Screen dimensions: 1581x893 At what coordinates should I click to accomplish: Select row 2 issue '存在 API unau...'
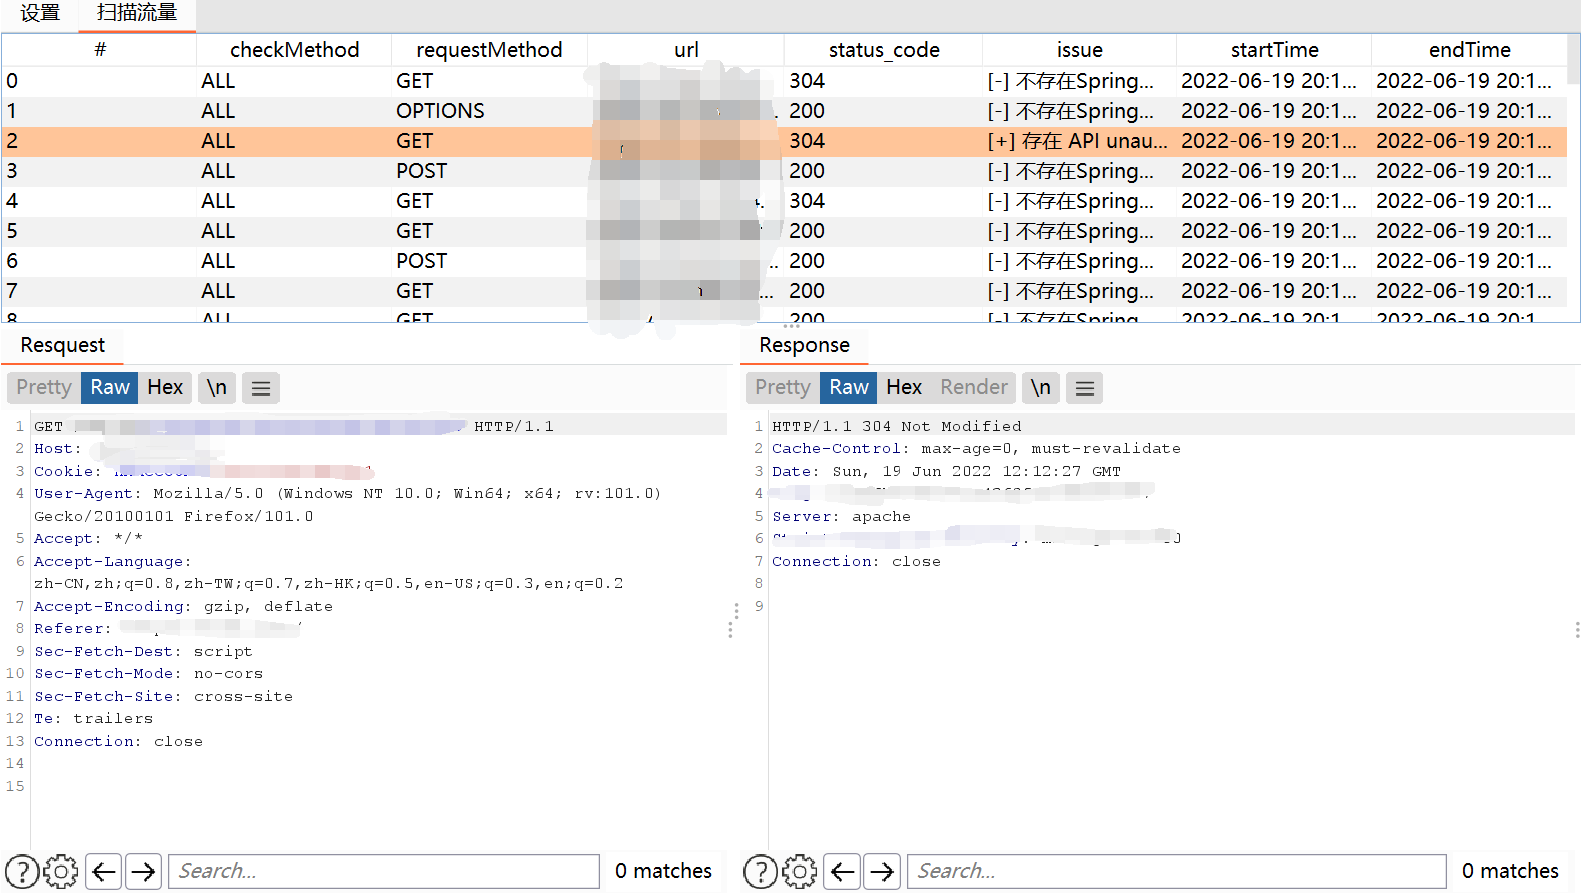(1078, 141)
